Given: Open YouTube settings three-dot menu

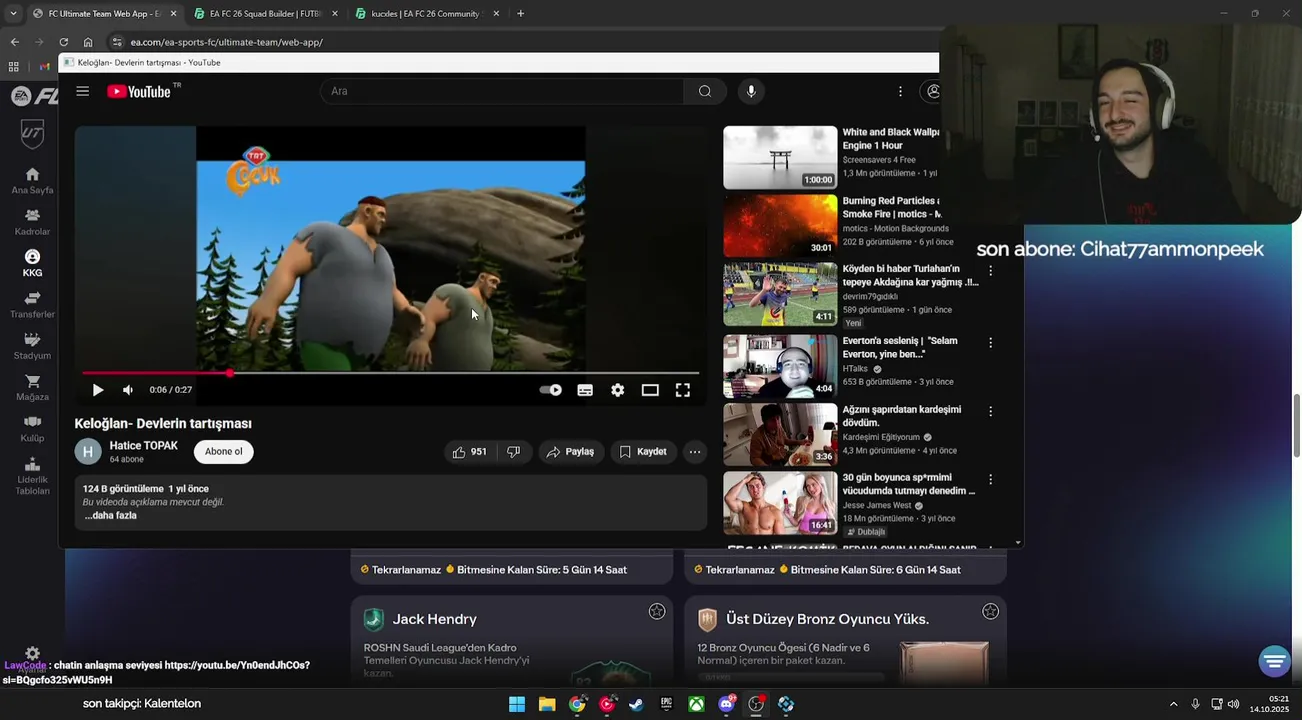Looking at the screenshot, I should 900,91.
